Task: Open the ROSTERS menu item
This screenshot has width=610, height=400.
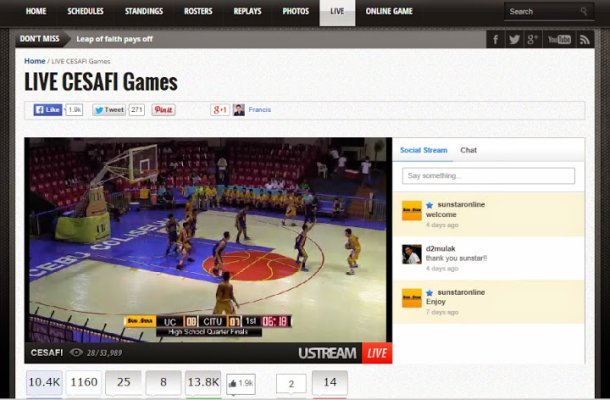Action: click(198, 11)
